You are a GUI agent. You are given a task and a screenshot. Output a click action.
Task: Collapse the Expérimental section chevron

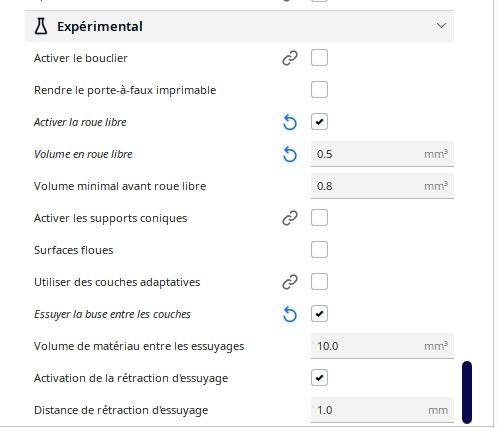pos(441,26)
